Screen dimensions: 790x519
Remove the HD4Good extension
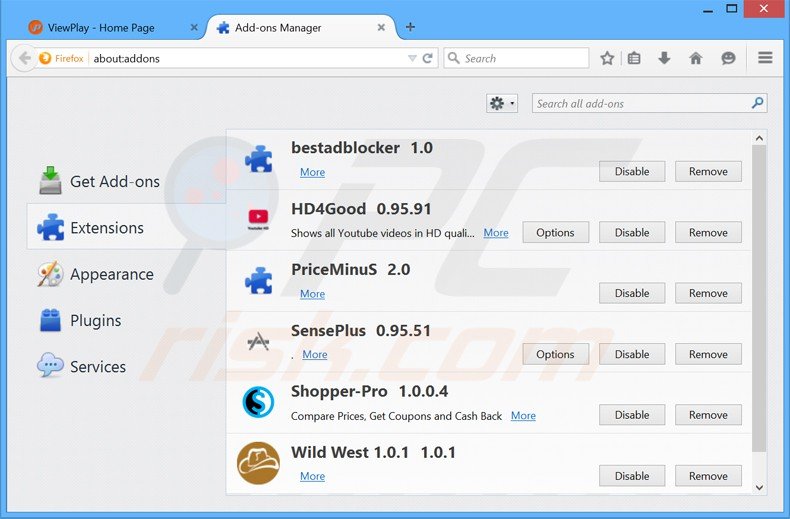point(708,232)
